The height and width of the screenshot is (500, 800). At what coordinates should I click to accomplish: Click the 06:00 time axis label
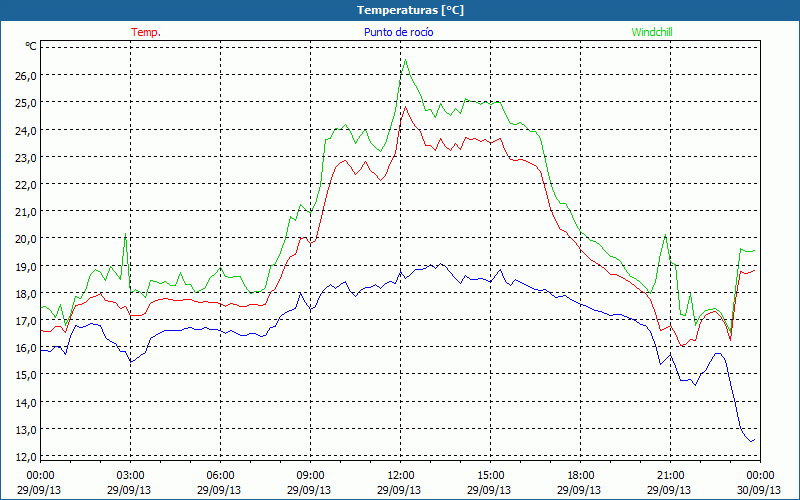click(220, 476)
